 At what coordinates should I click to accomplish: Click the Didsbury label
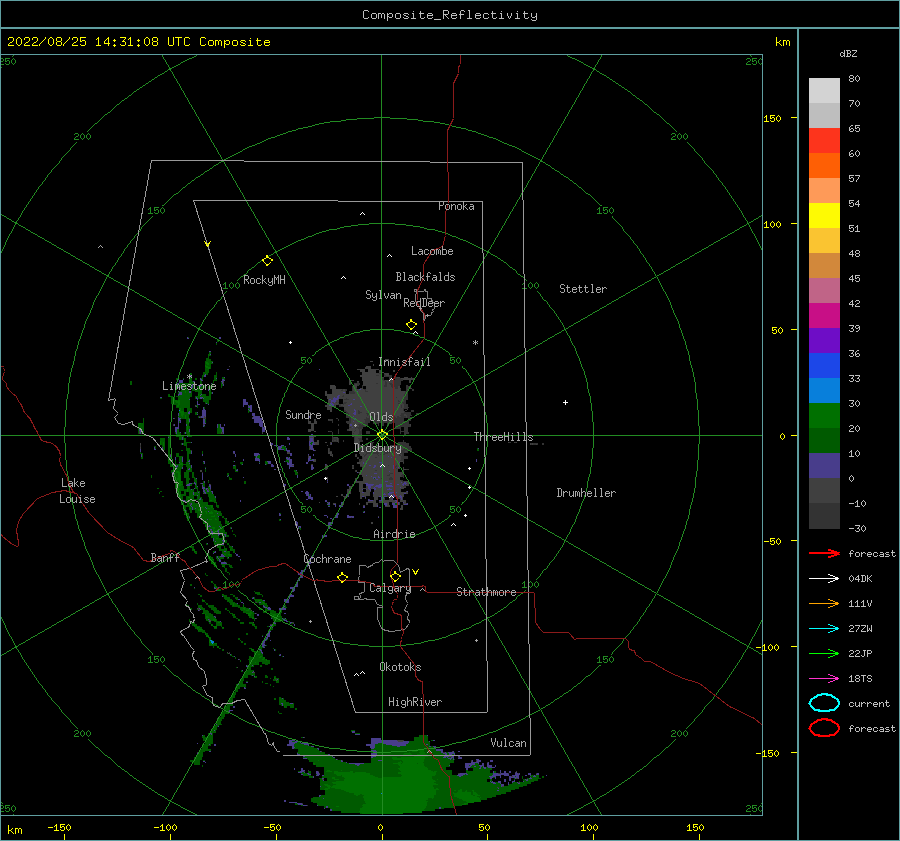pyautogui.click(x=378, y=448)
